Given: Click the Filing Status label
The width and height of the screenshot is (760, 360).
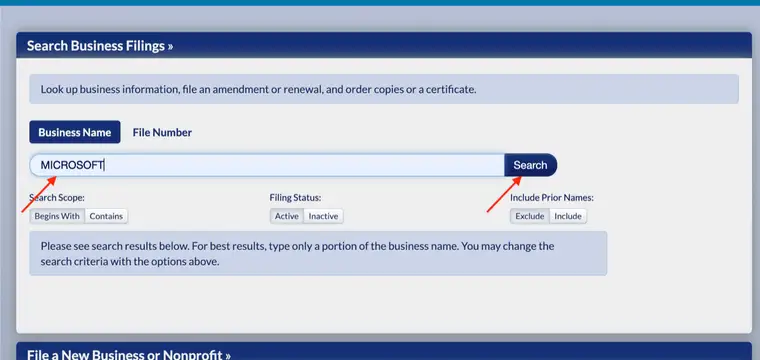Looking at the screenshot, I should [295, 198].
